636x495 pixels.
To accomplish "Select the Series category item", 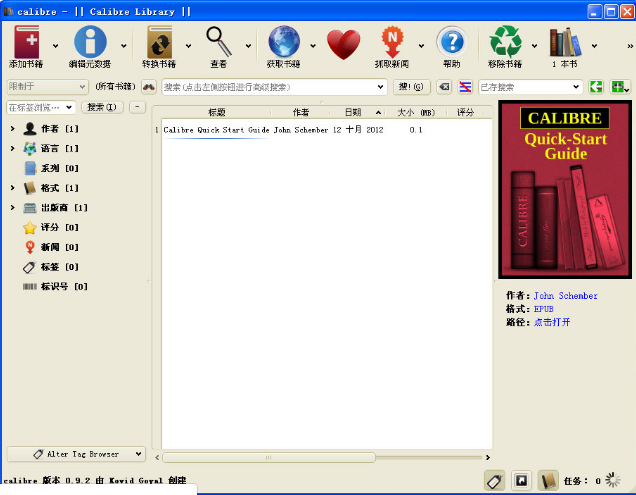I will [51, 168].
